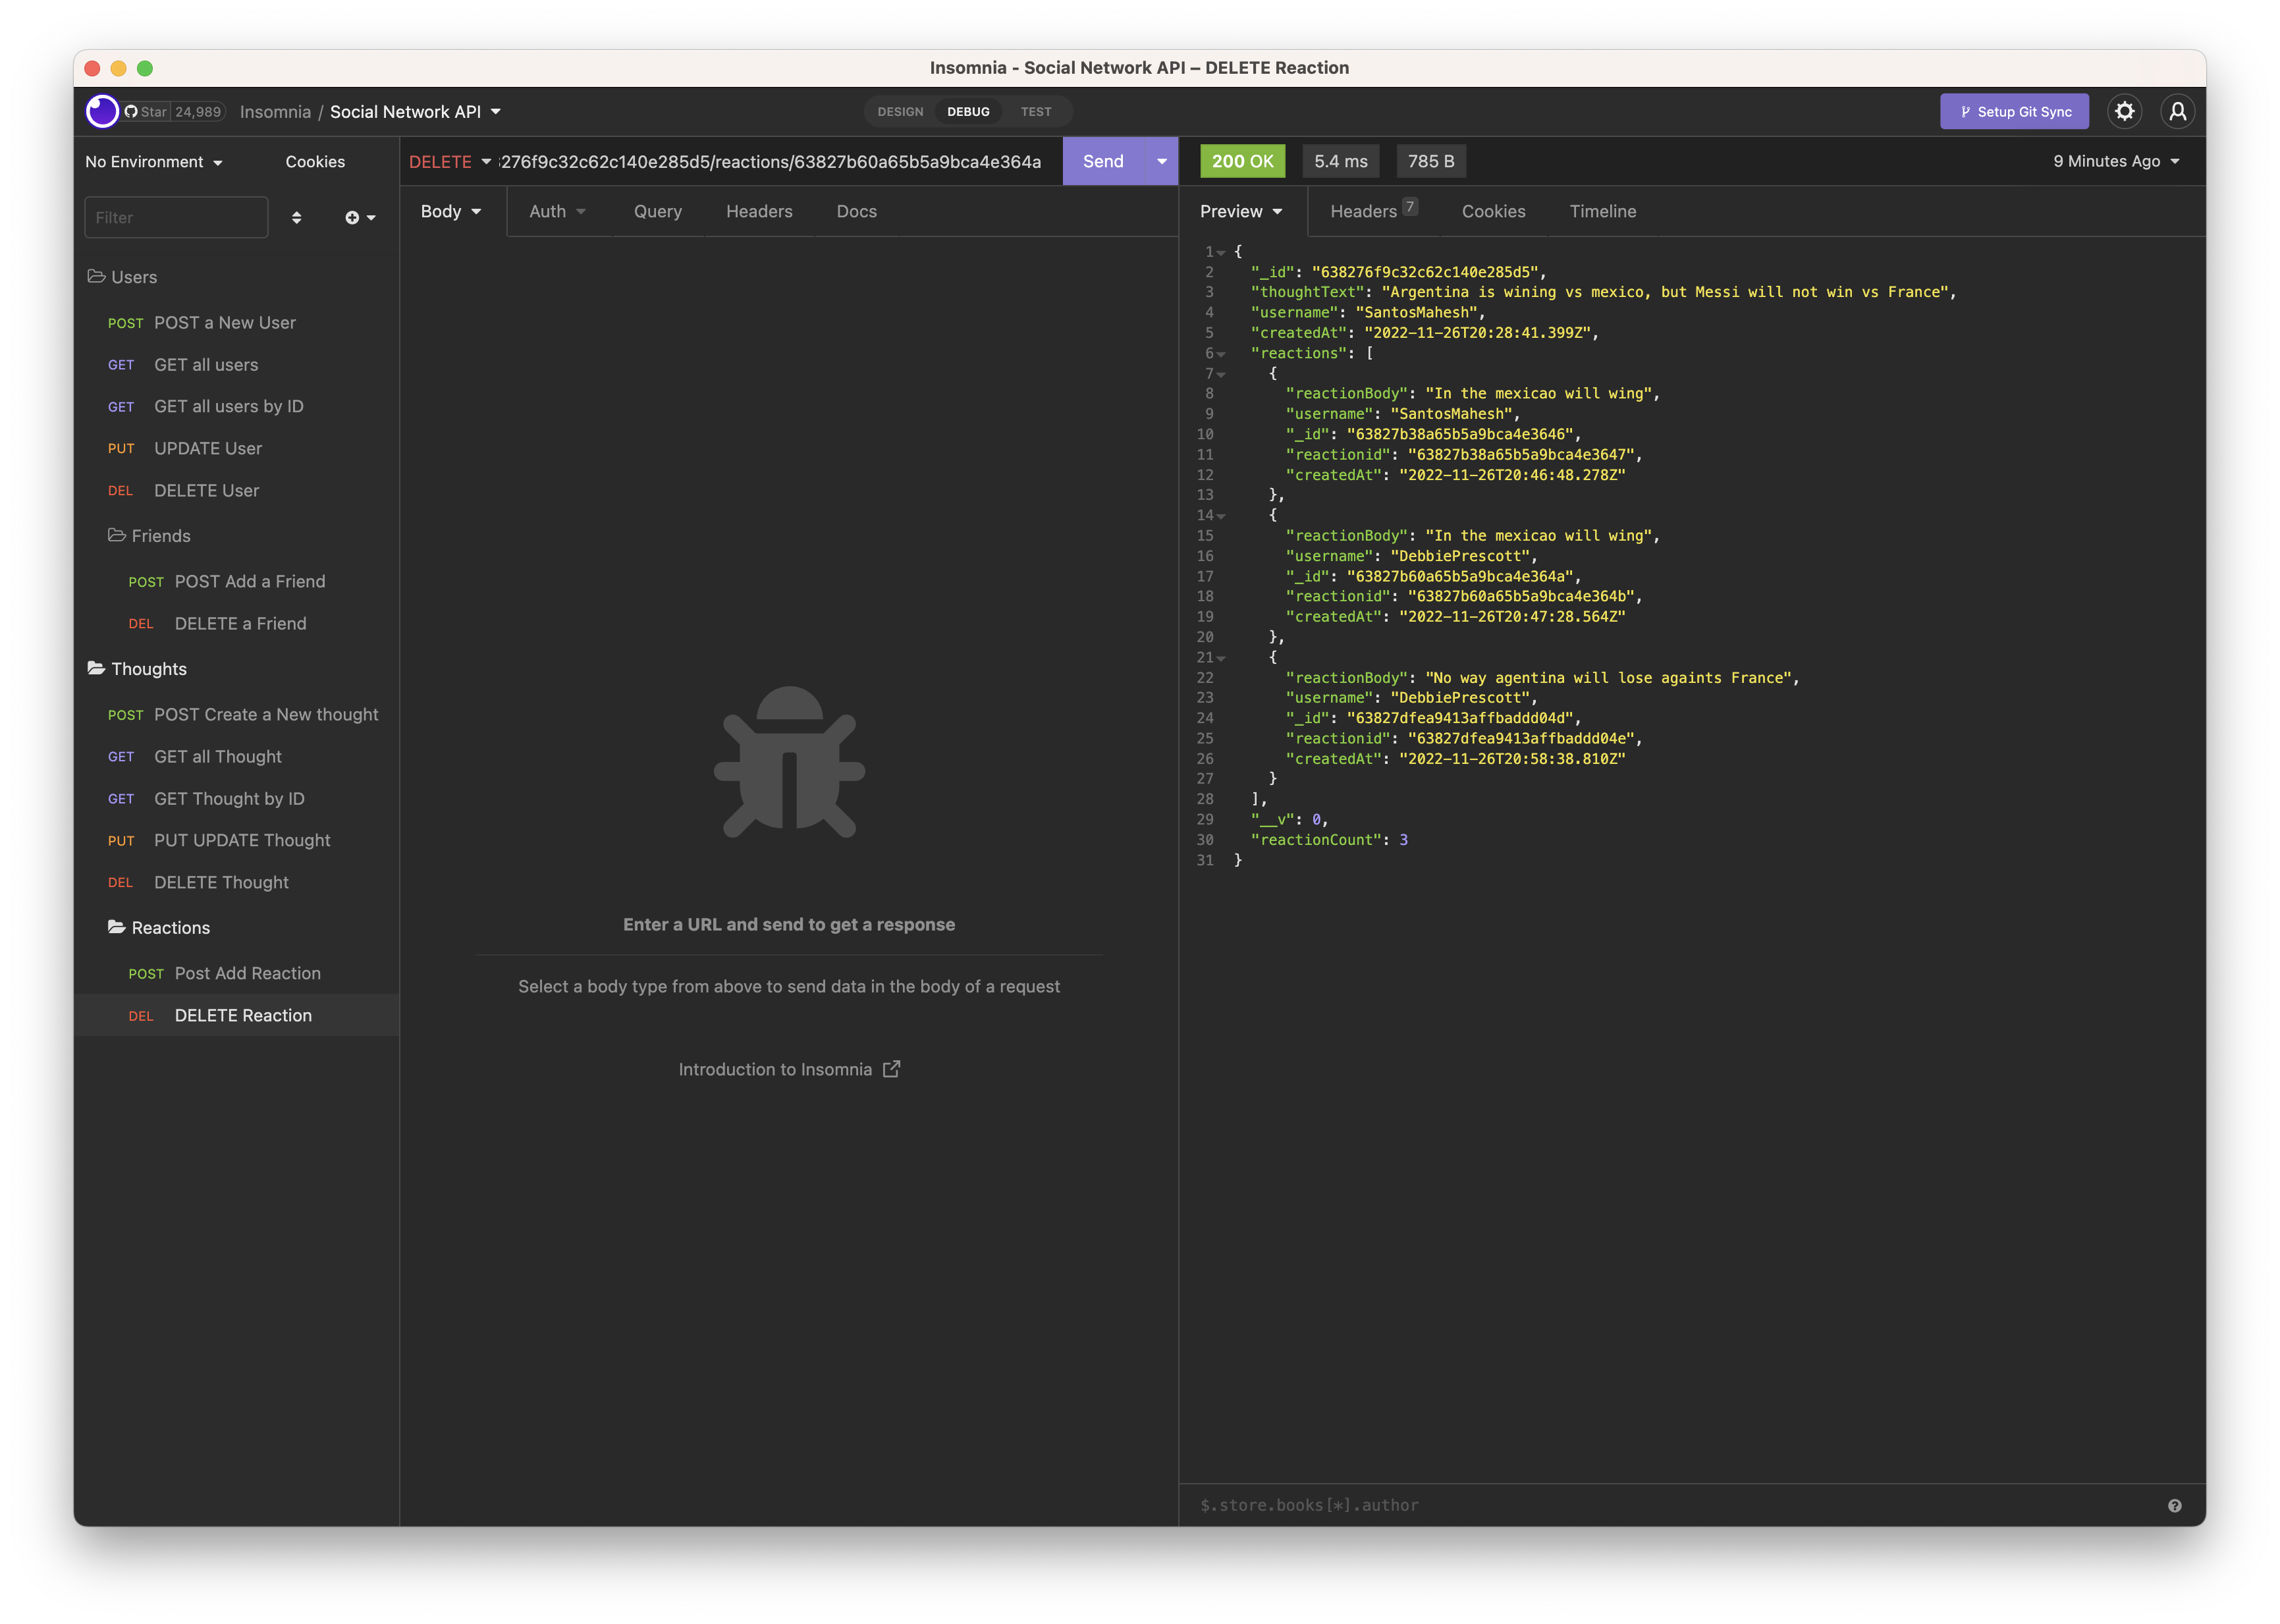Switch to the TEST mode
This screenshot has width=2280, height=1624.
click(1036, 112)
